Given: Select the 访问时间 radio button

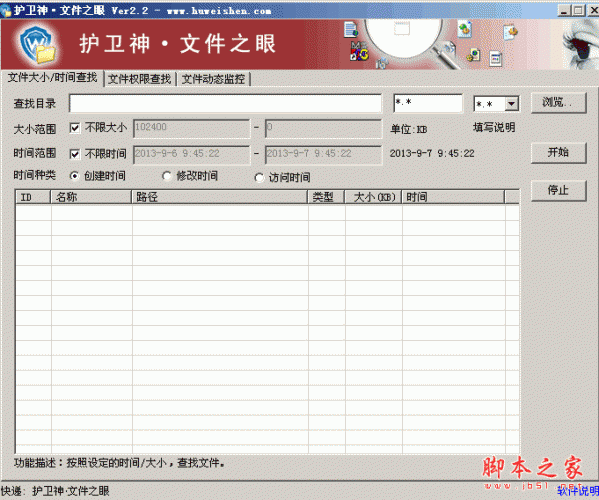Looking at the screenshot, I should tap(259, 178).
